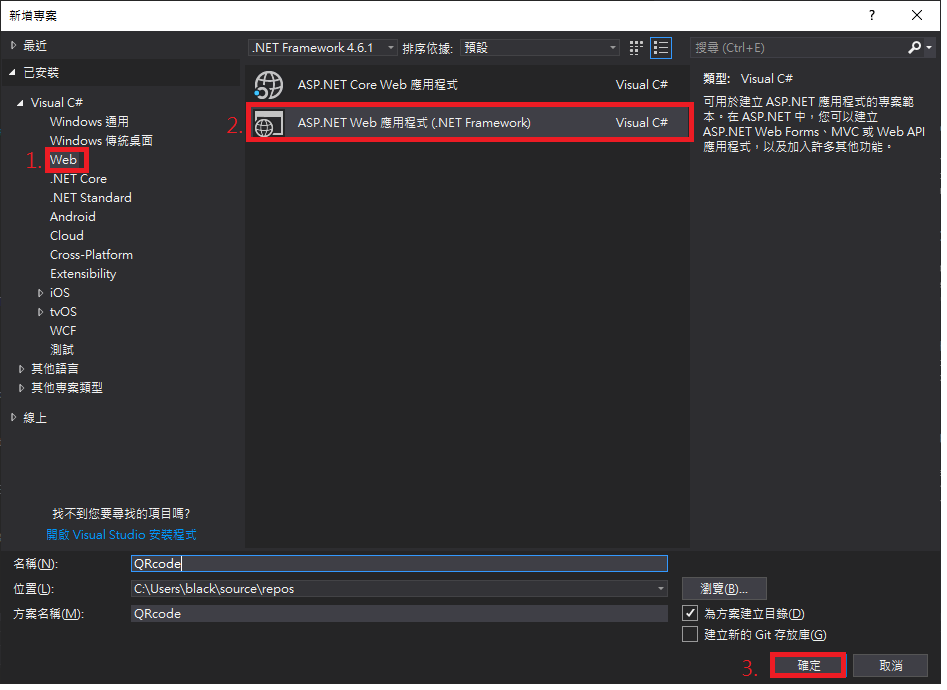Select the Extensibility category
The image size is (947, 690).
pos(83,274)
